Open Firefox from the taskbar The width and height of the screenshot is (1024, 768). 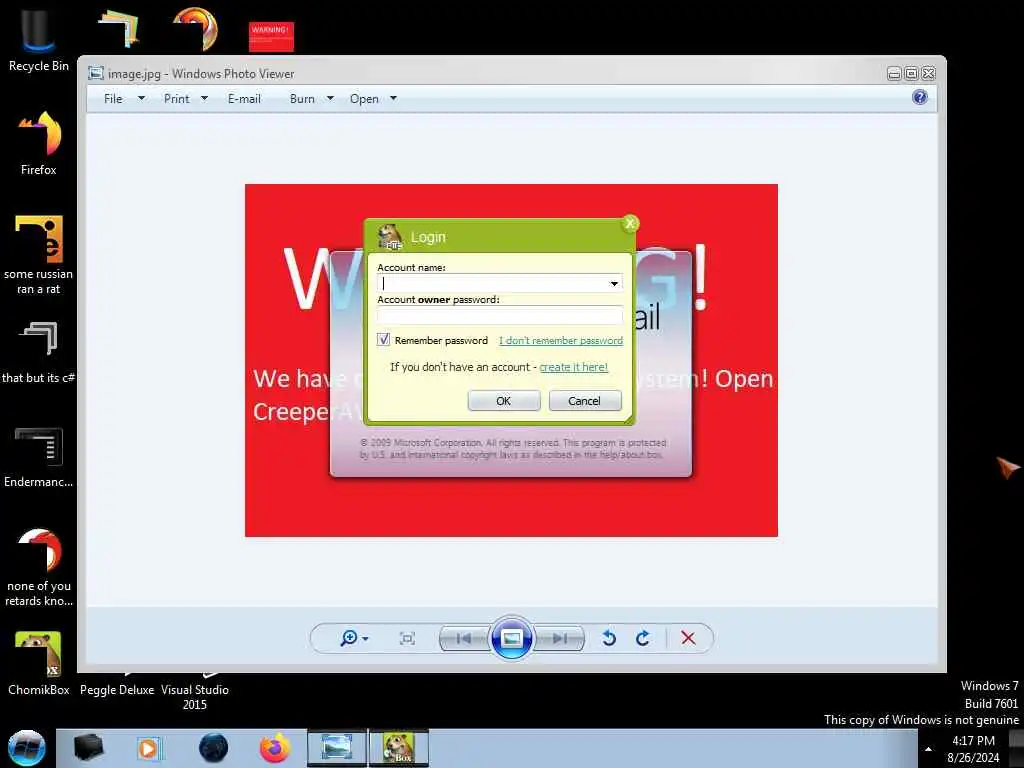[275, 748]
